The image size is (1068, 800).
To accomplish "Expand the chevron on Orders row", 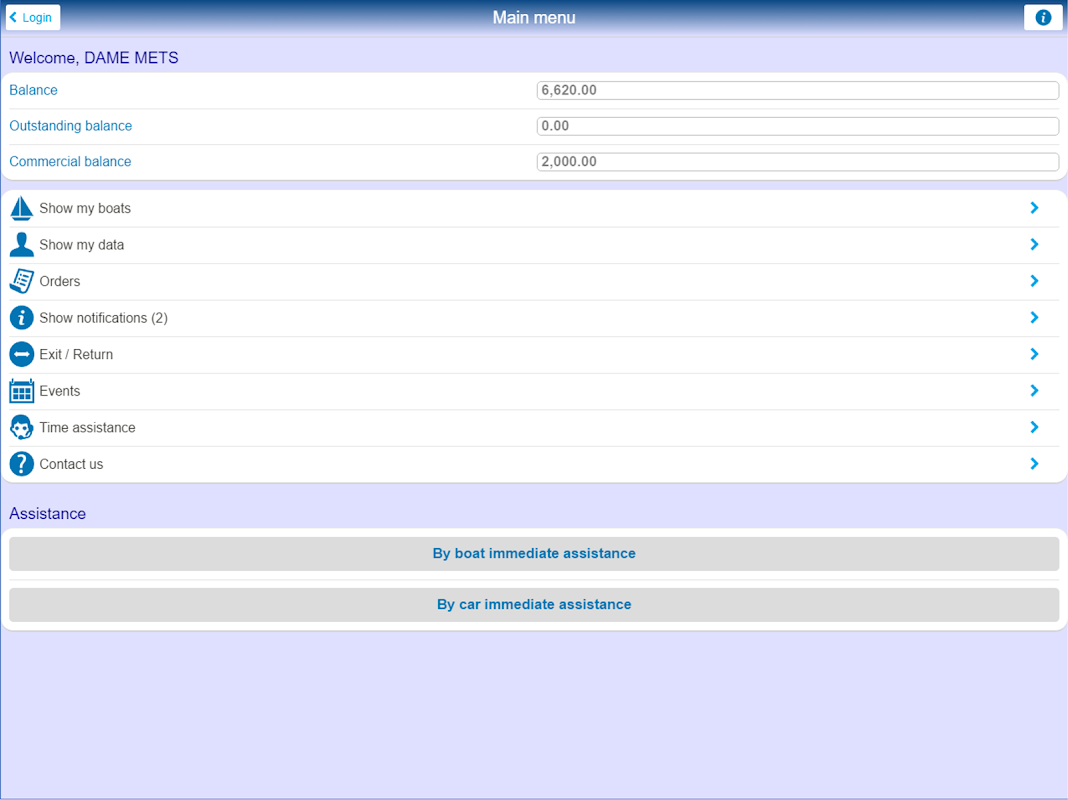I will [1034, 281].
